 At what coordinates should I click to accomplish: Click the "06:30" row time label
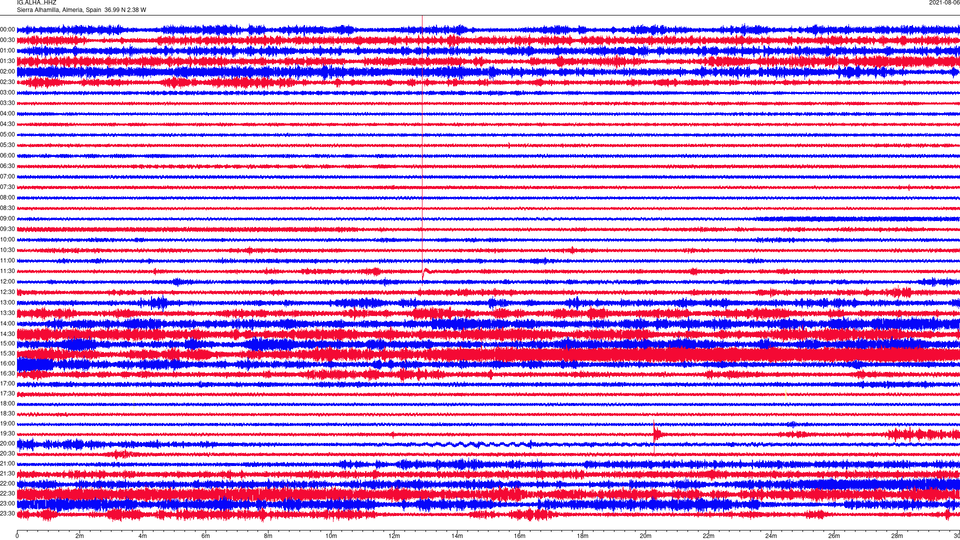tap(7, 166)
